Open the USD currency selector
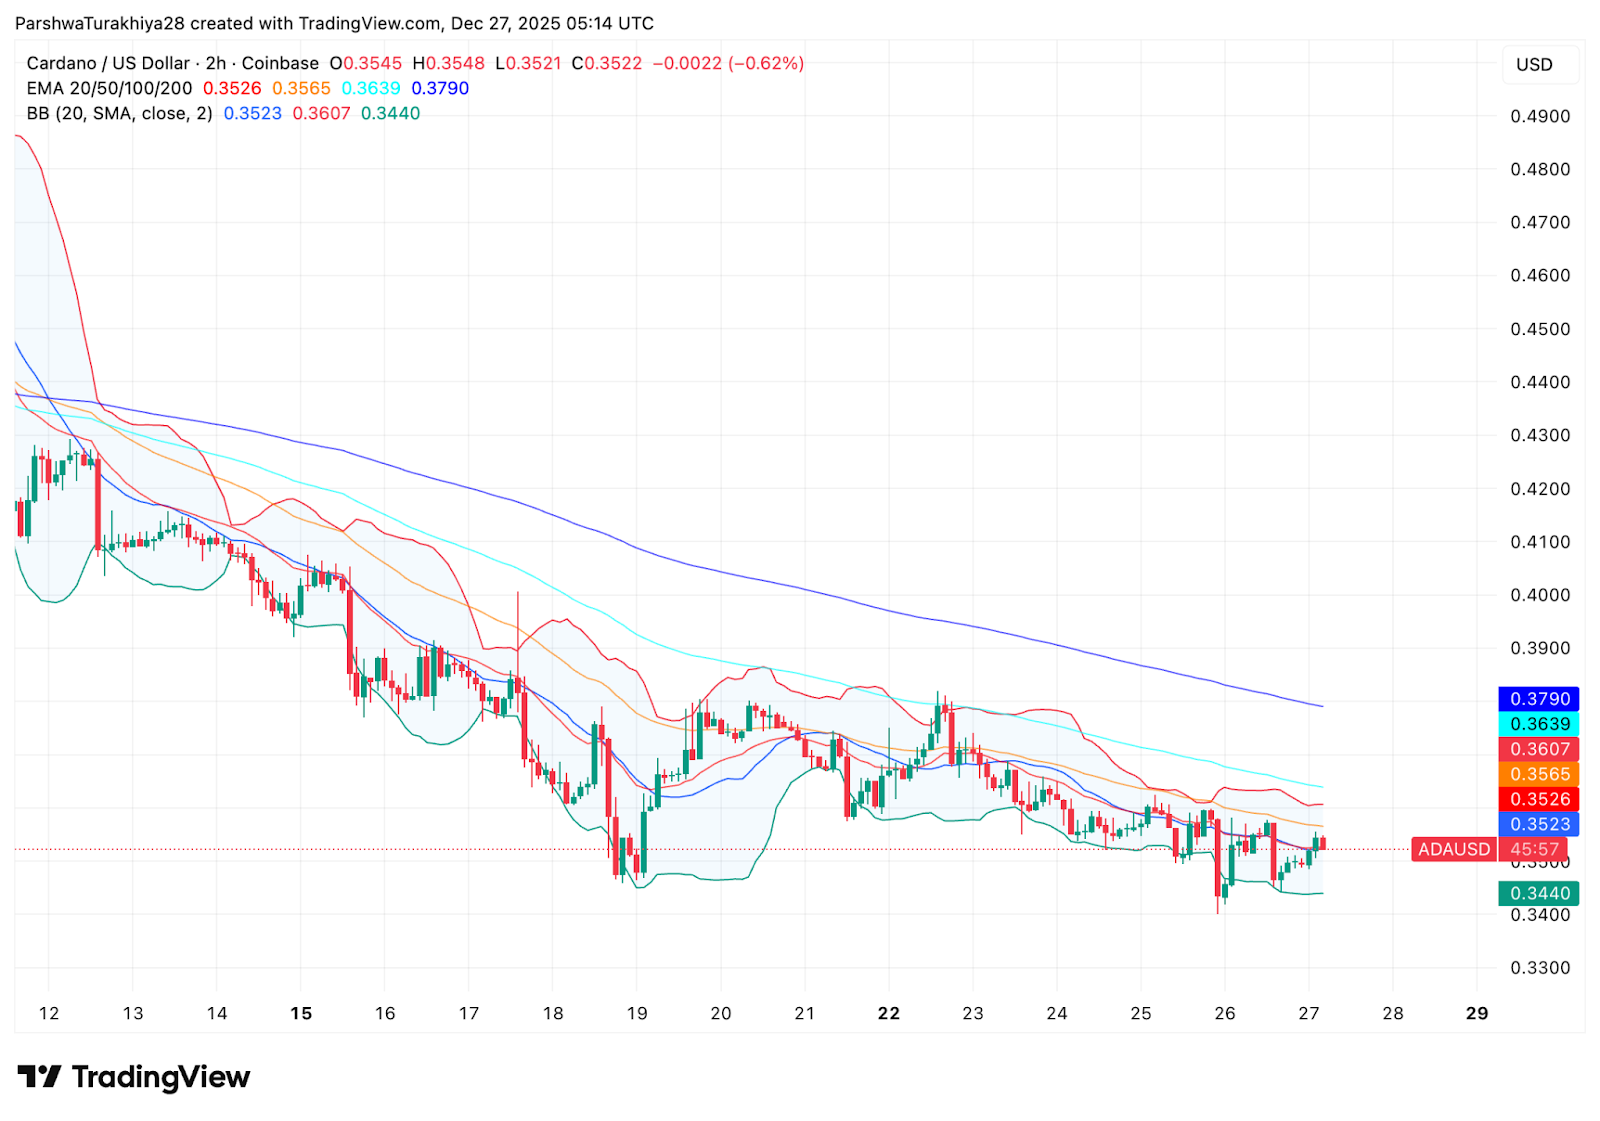 [x=1533, y=65]
